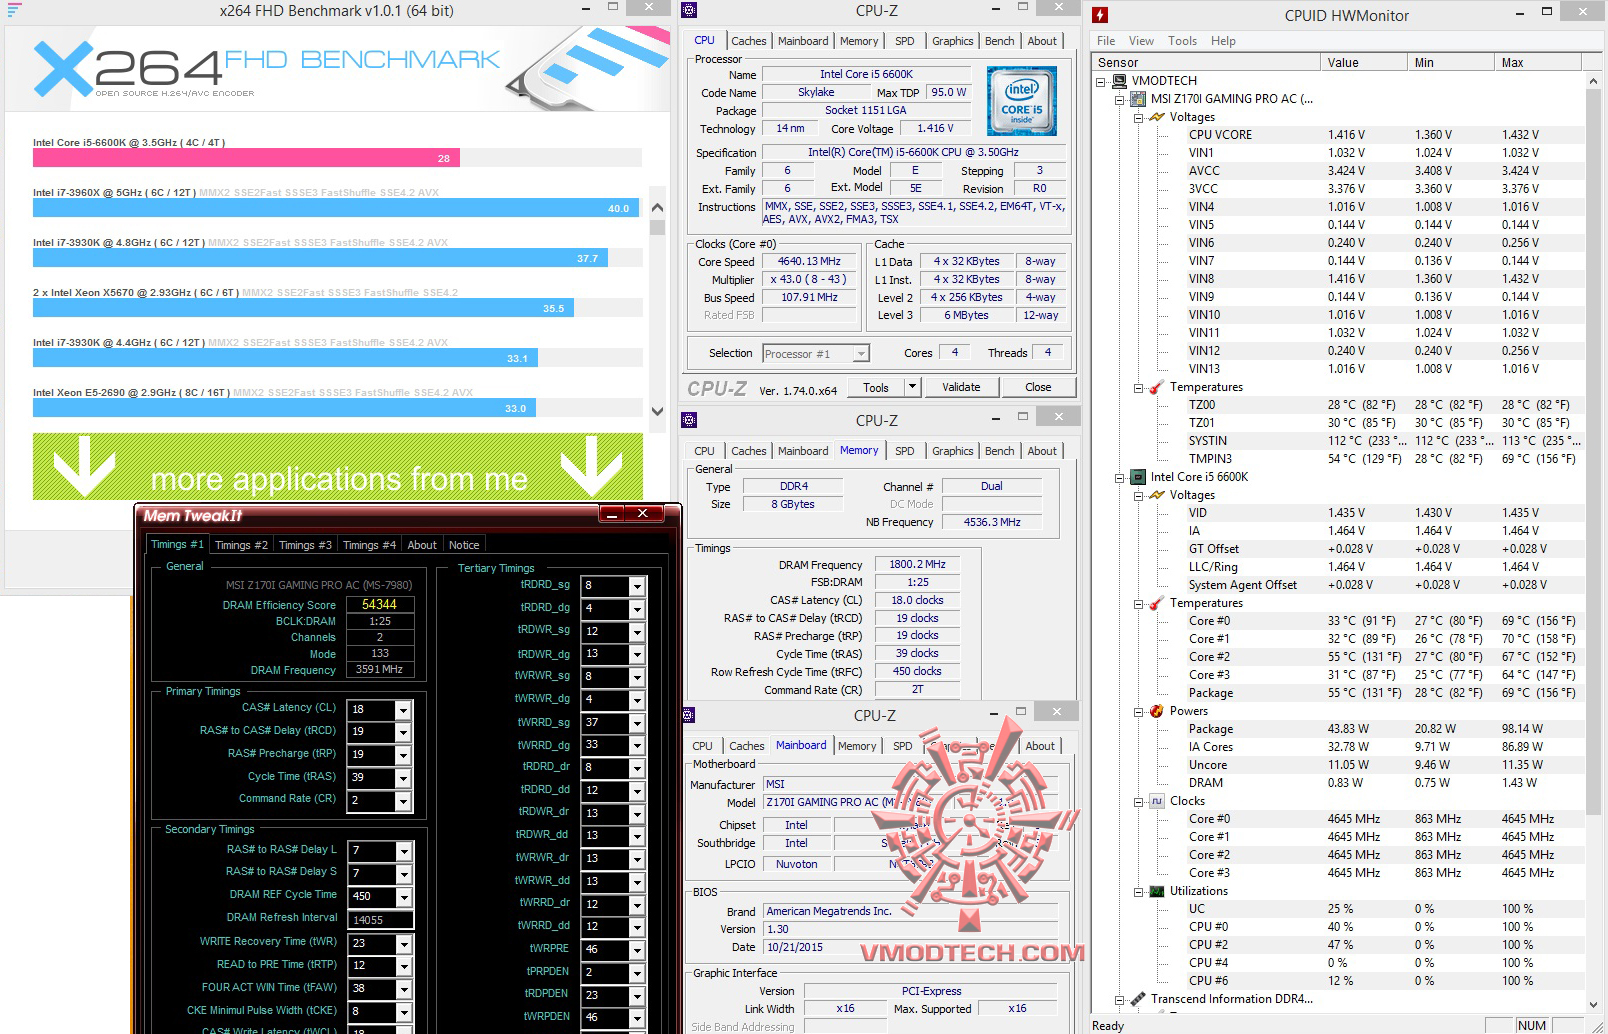Viewport: 1608px width, 1034px height.
Task: Click the CPU-Z title bar icon above the CPU tab
Action: [689, 10]
